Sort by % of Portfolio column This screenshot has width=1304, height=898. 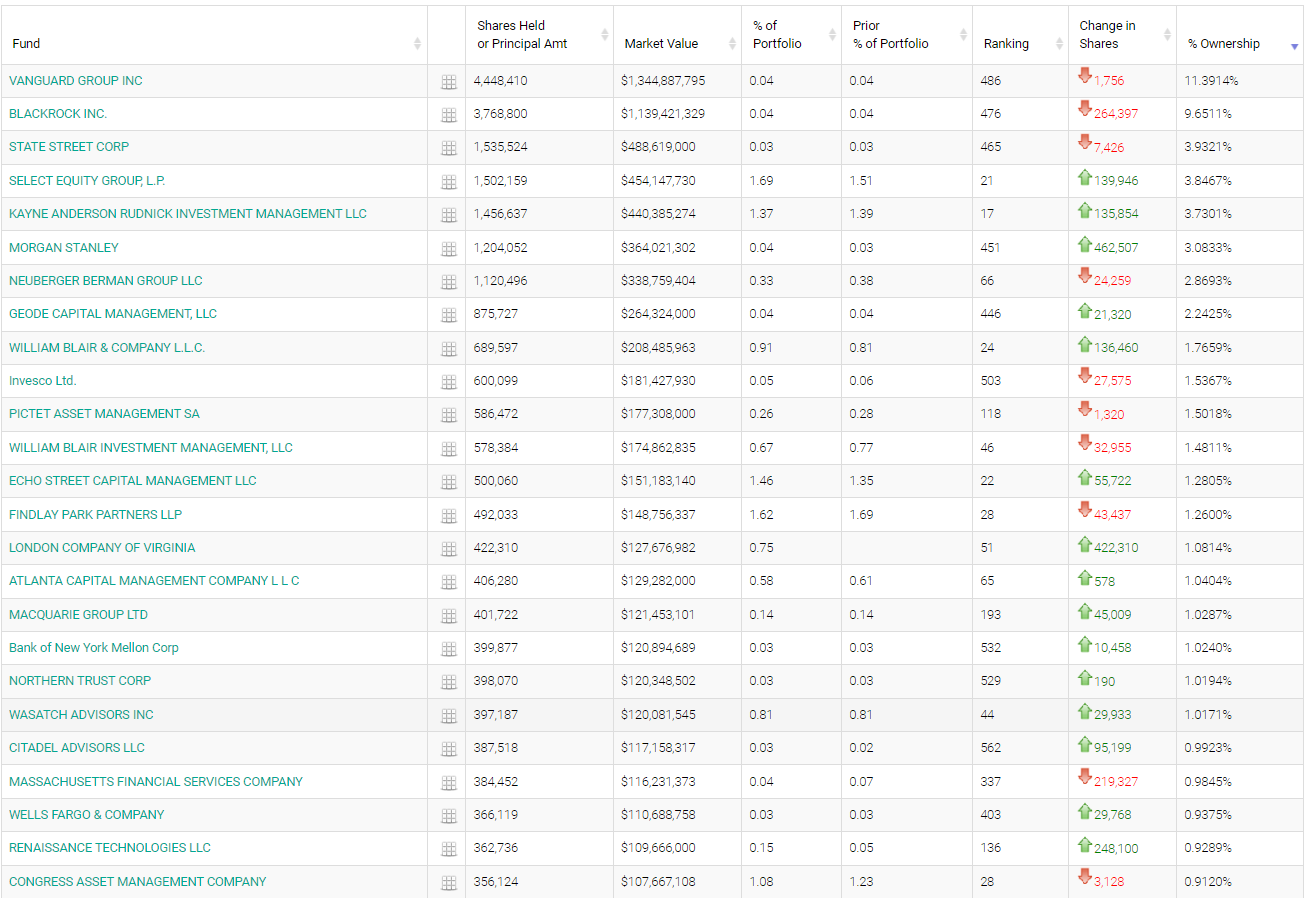[791, 35]
